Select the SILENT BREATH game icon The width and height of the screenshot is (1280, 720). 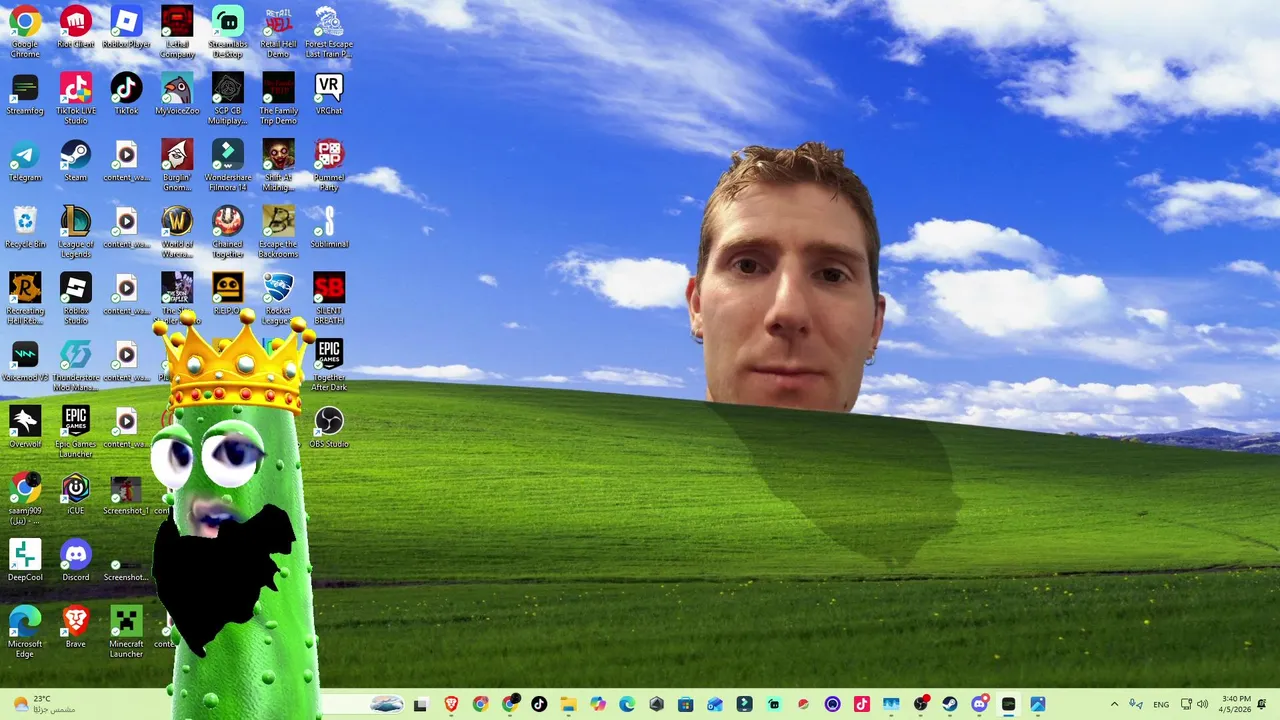(x=329, y=298)
